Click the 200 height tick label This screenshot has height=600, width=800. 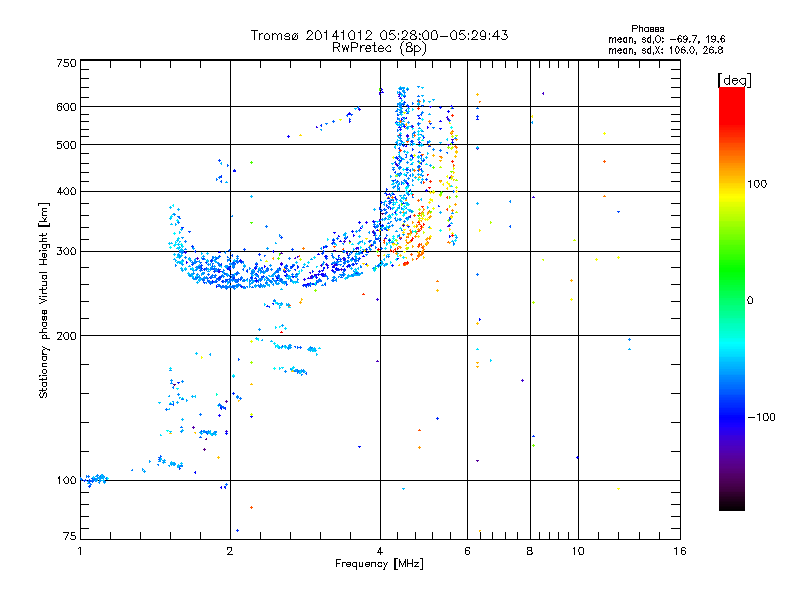pos(66,336)
